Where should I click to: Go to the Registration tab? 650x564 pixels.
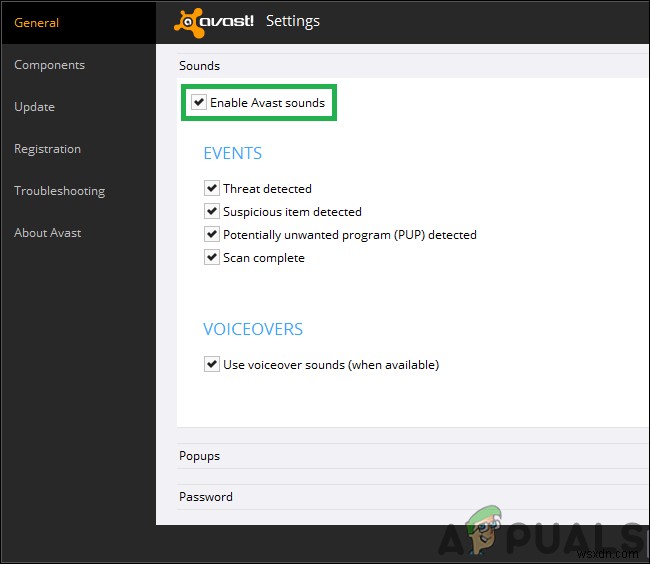47,149
